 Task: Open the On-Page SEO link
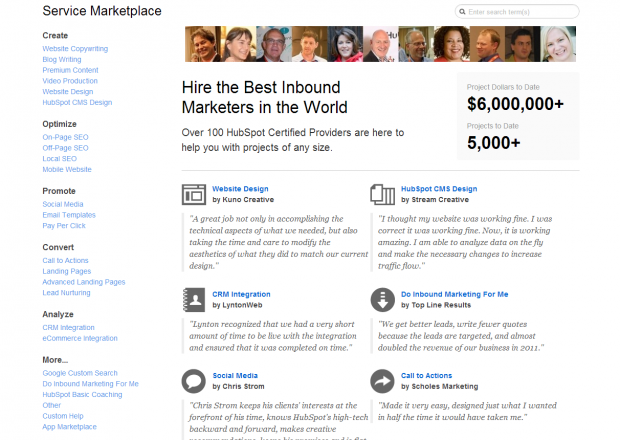[x=65, y=137]
